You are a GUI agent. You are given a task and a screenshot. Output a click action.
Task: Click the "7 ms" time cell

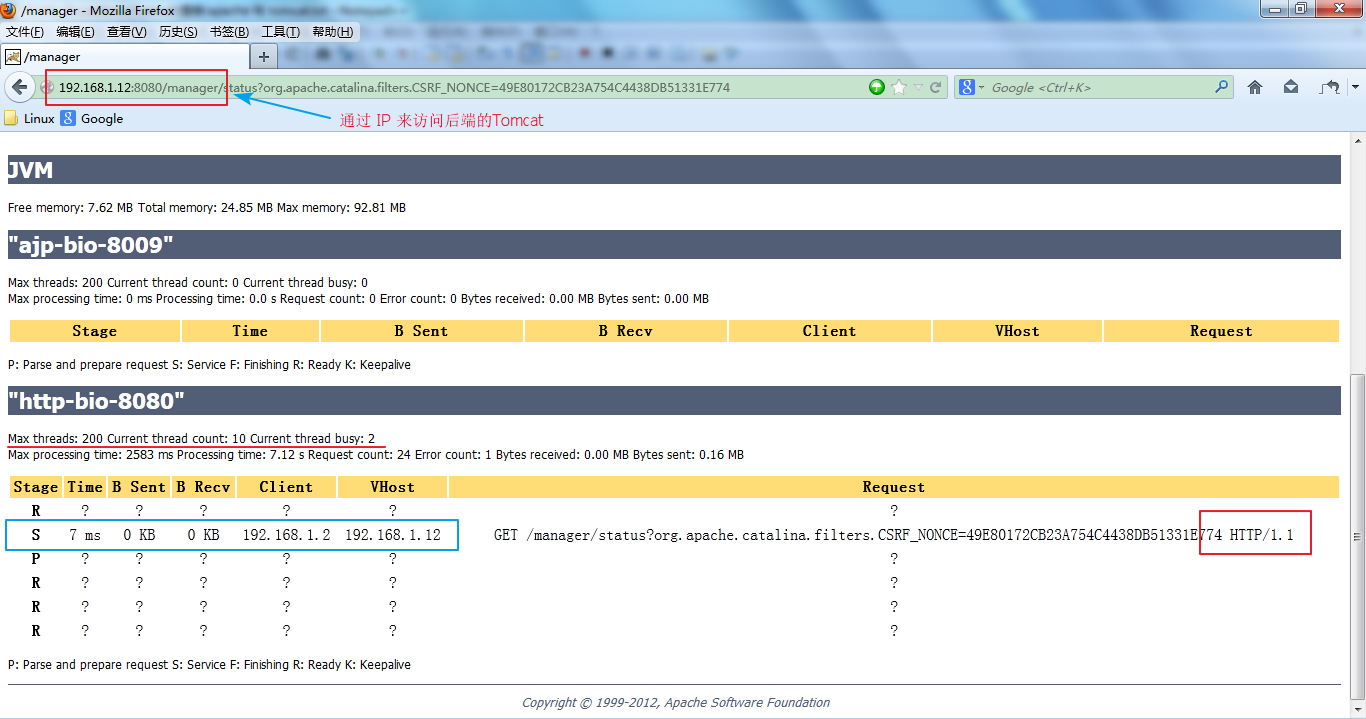pyautogui.click(x=85, y=535)
